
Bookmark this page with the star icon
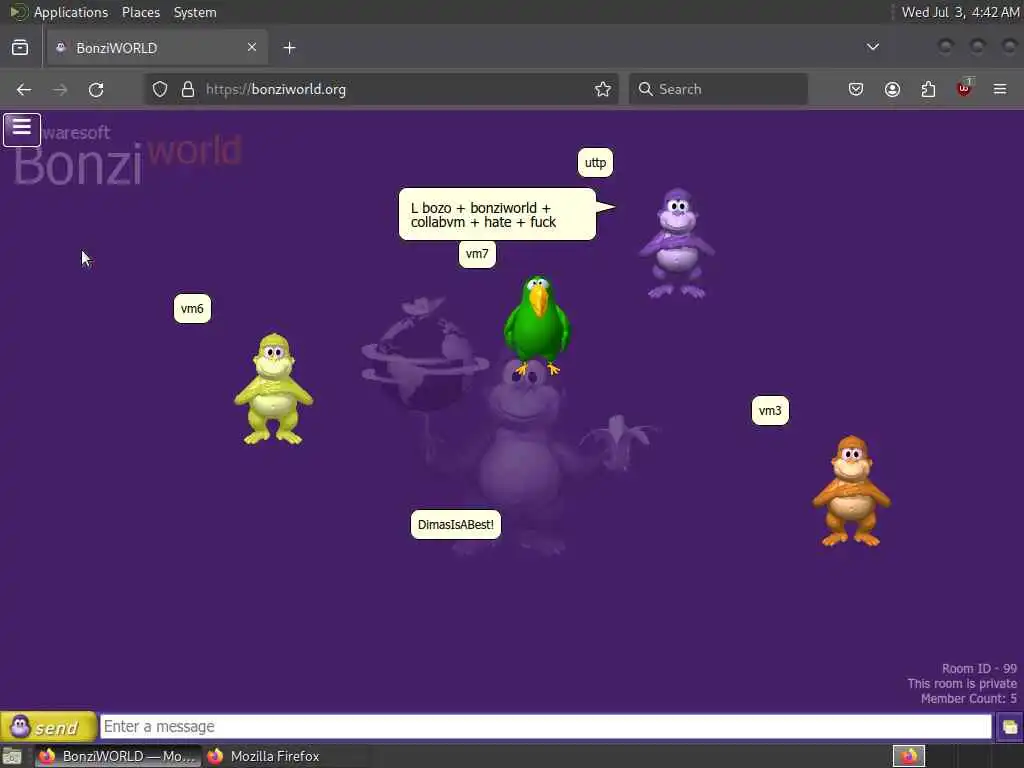603,89
